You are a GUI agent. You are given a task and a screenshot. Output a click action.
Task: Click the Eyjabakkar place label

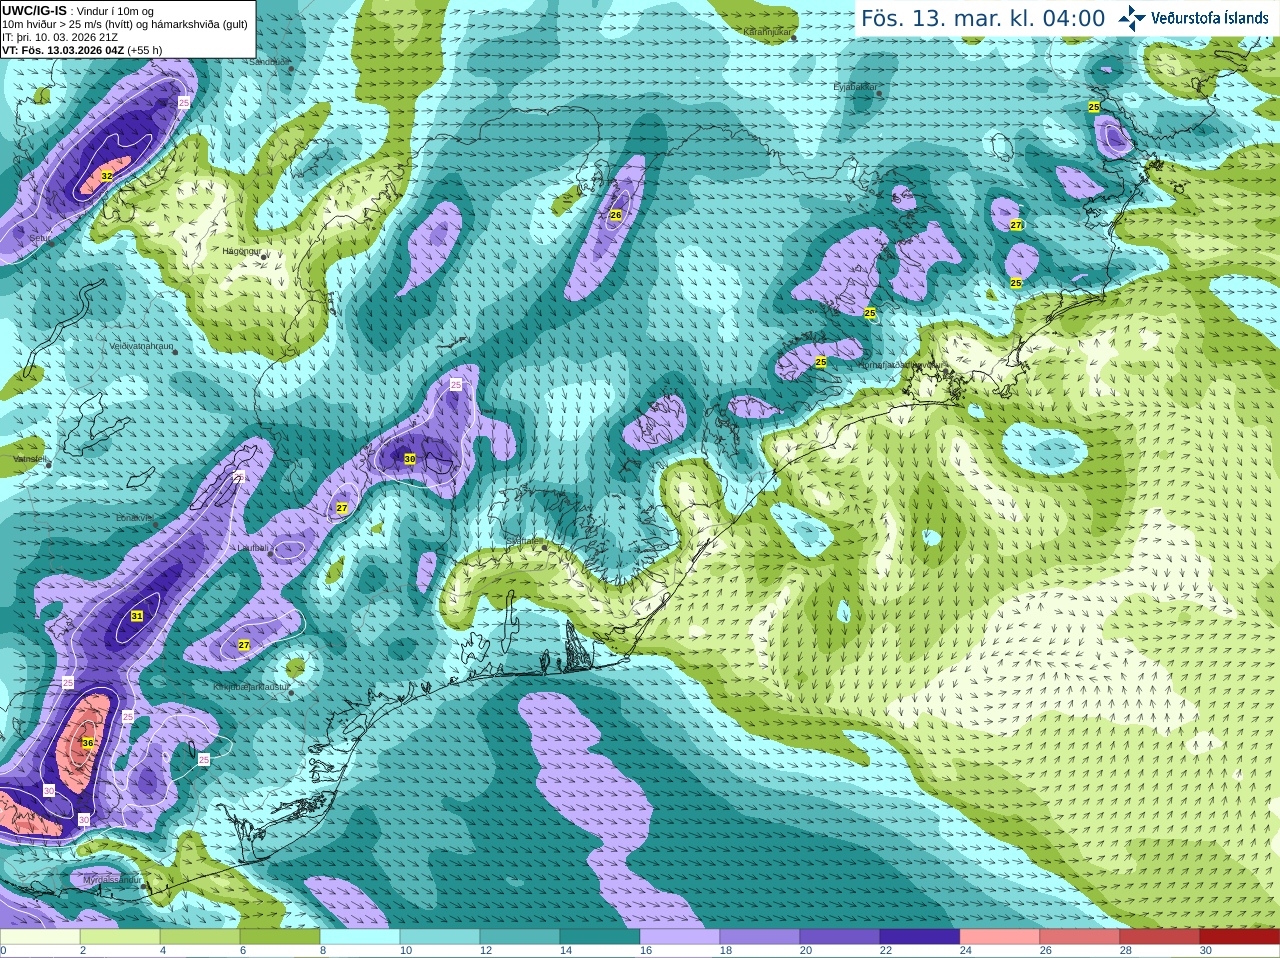click(854, 87)
